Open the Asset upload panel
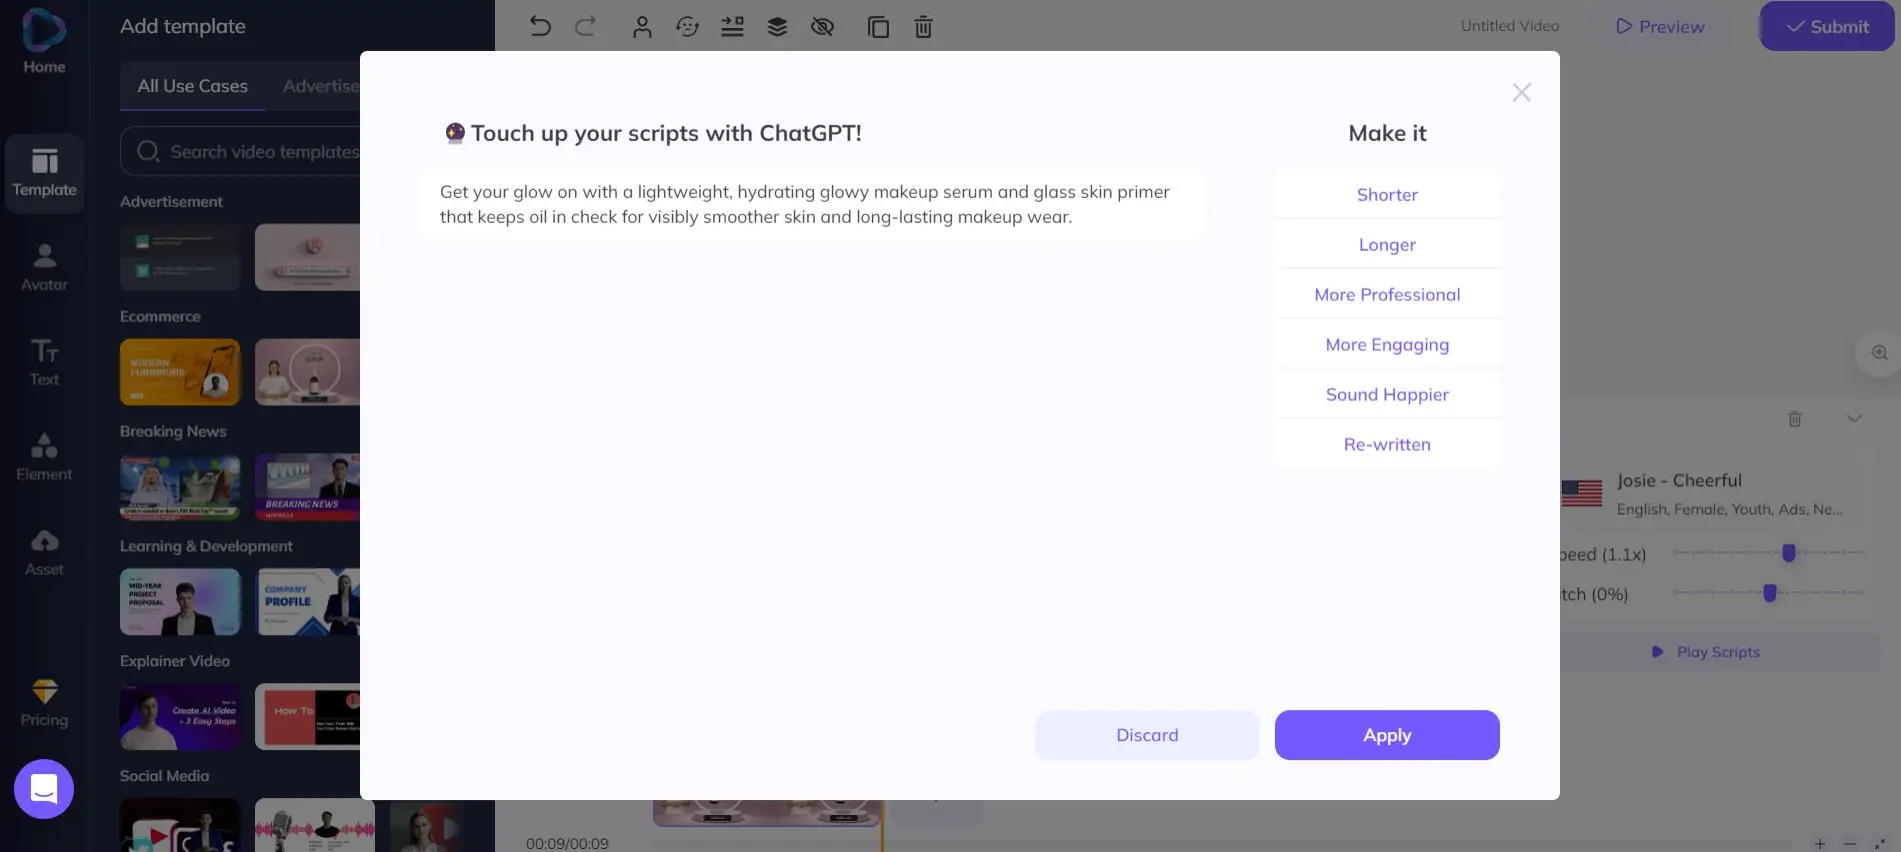Image resolution: width=1901 pixels, height=852 pixels. [x=44, y=552]
